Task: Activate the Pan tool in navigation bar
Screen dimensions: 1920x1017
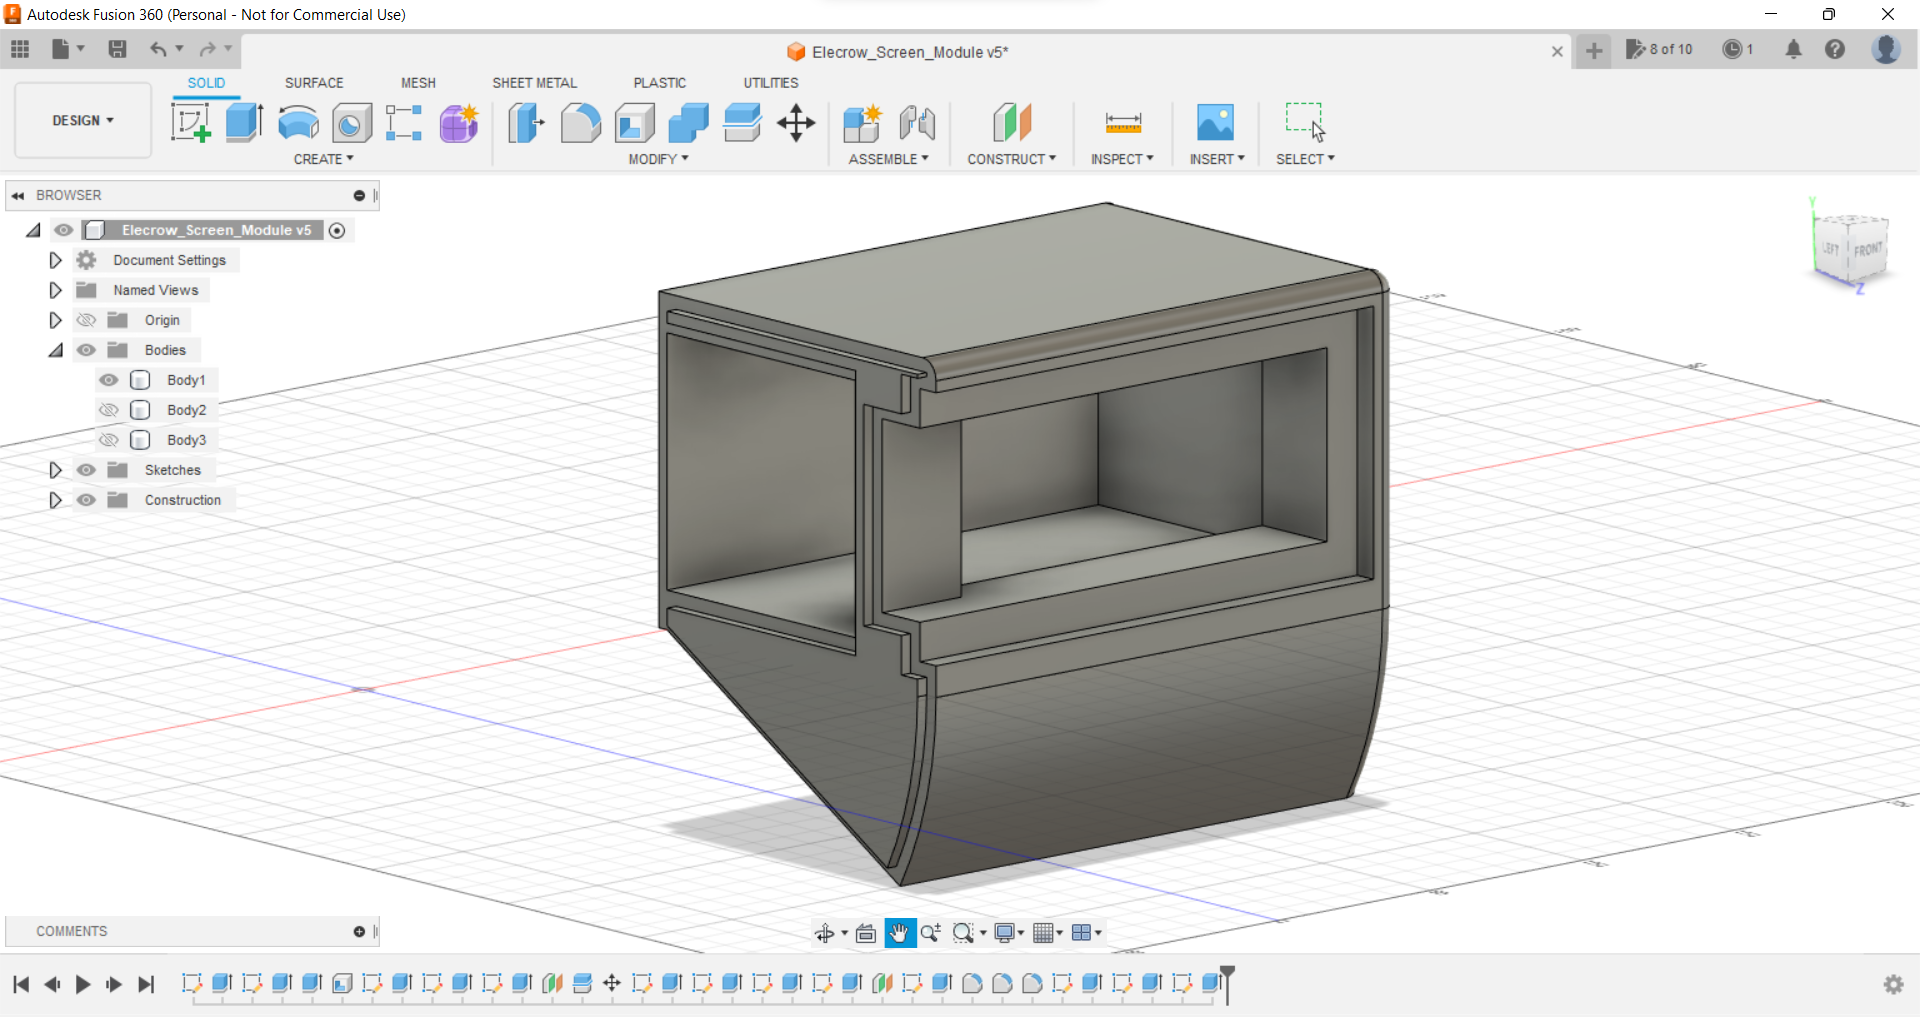Action: (899, 933)
